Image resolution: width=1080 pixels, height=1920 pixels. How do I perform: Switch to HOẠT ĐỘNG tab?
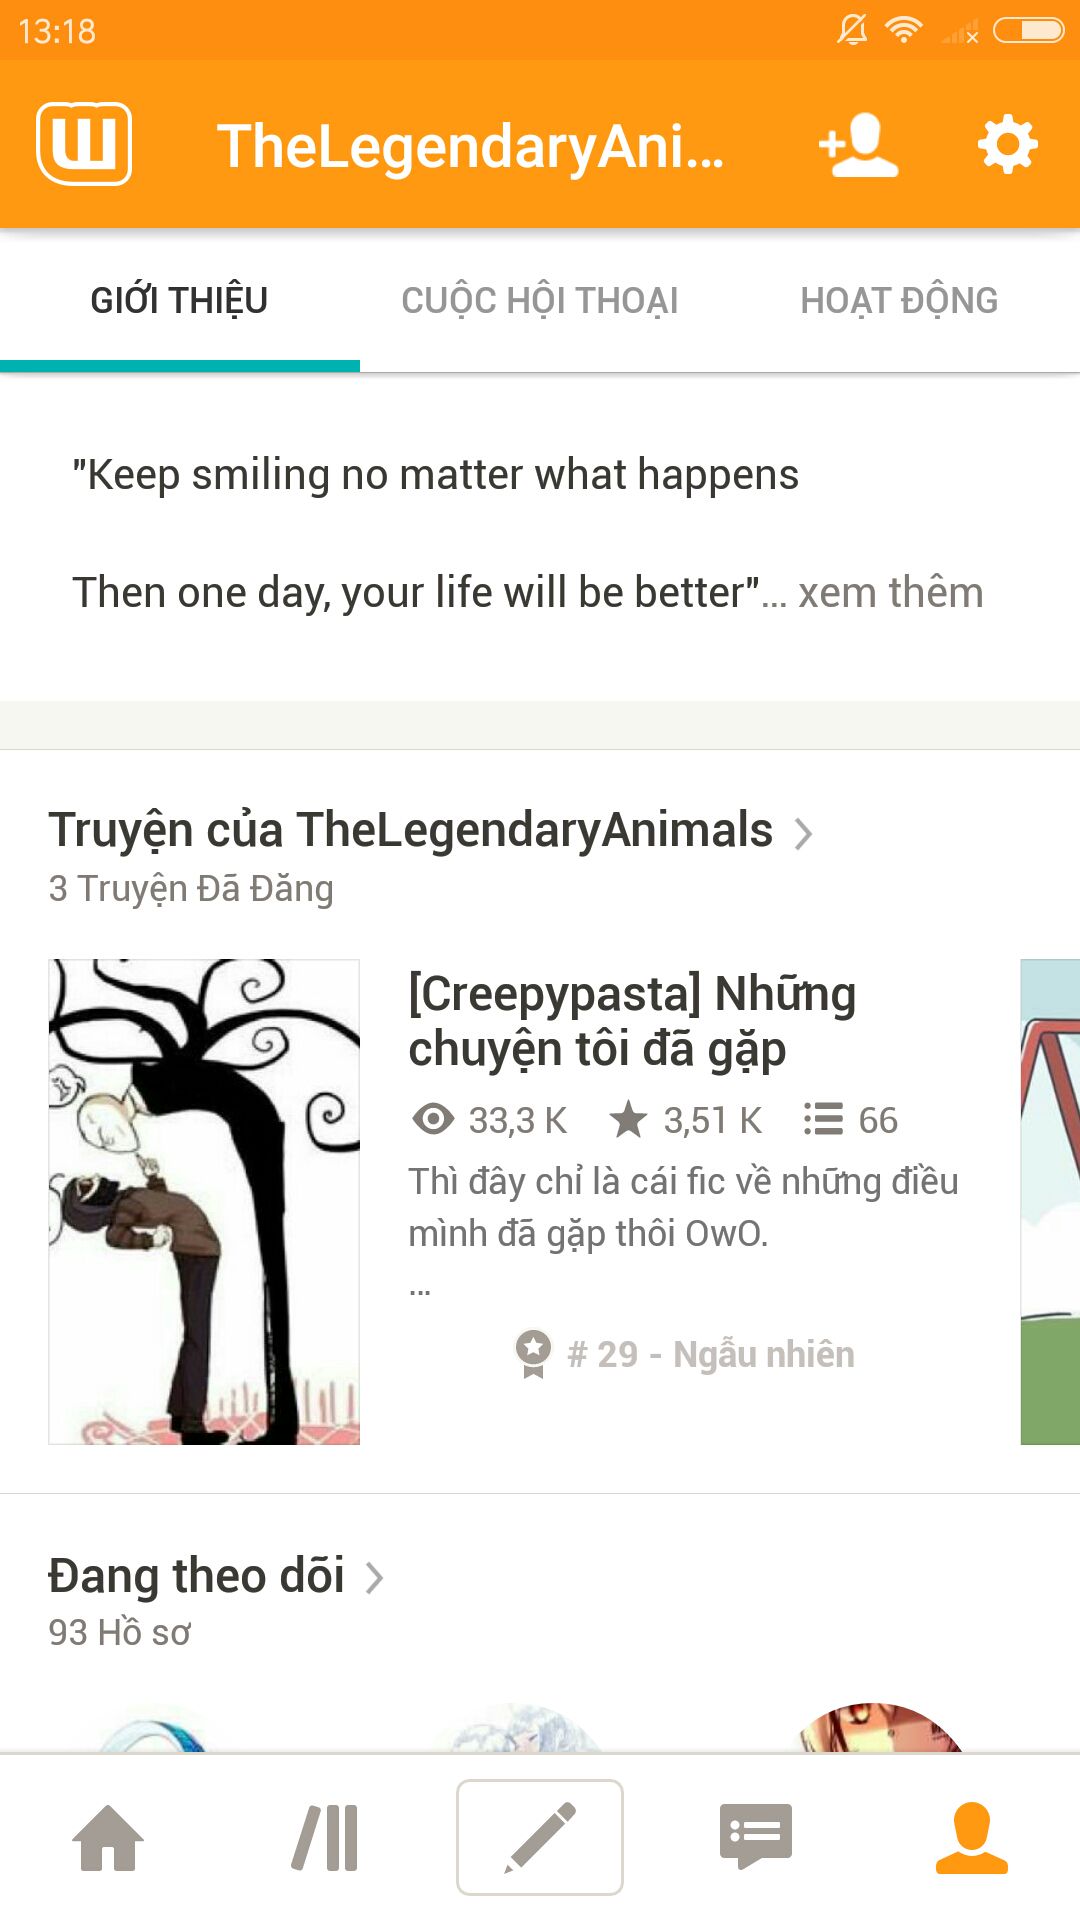[x=900, y=300]
